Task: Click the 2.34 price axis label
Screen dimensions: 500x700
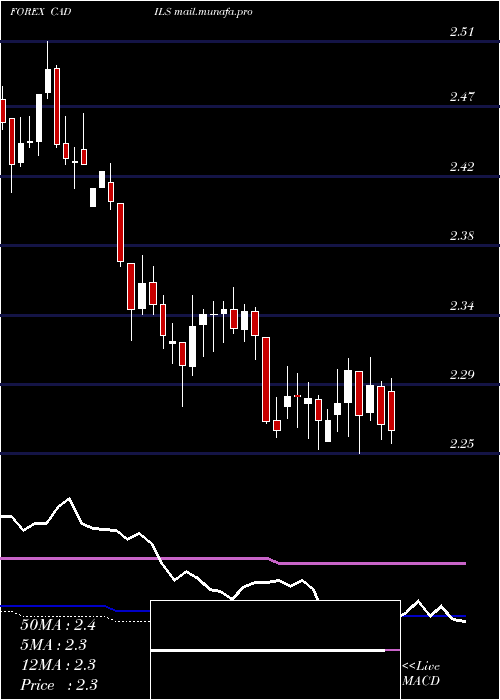Action: [462, 306]
